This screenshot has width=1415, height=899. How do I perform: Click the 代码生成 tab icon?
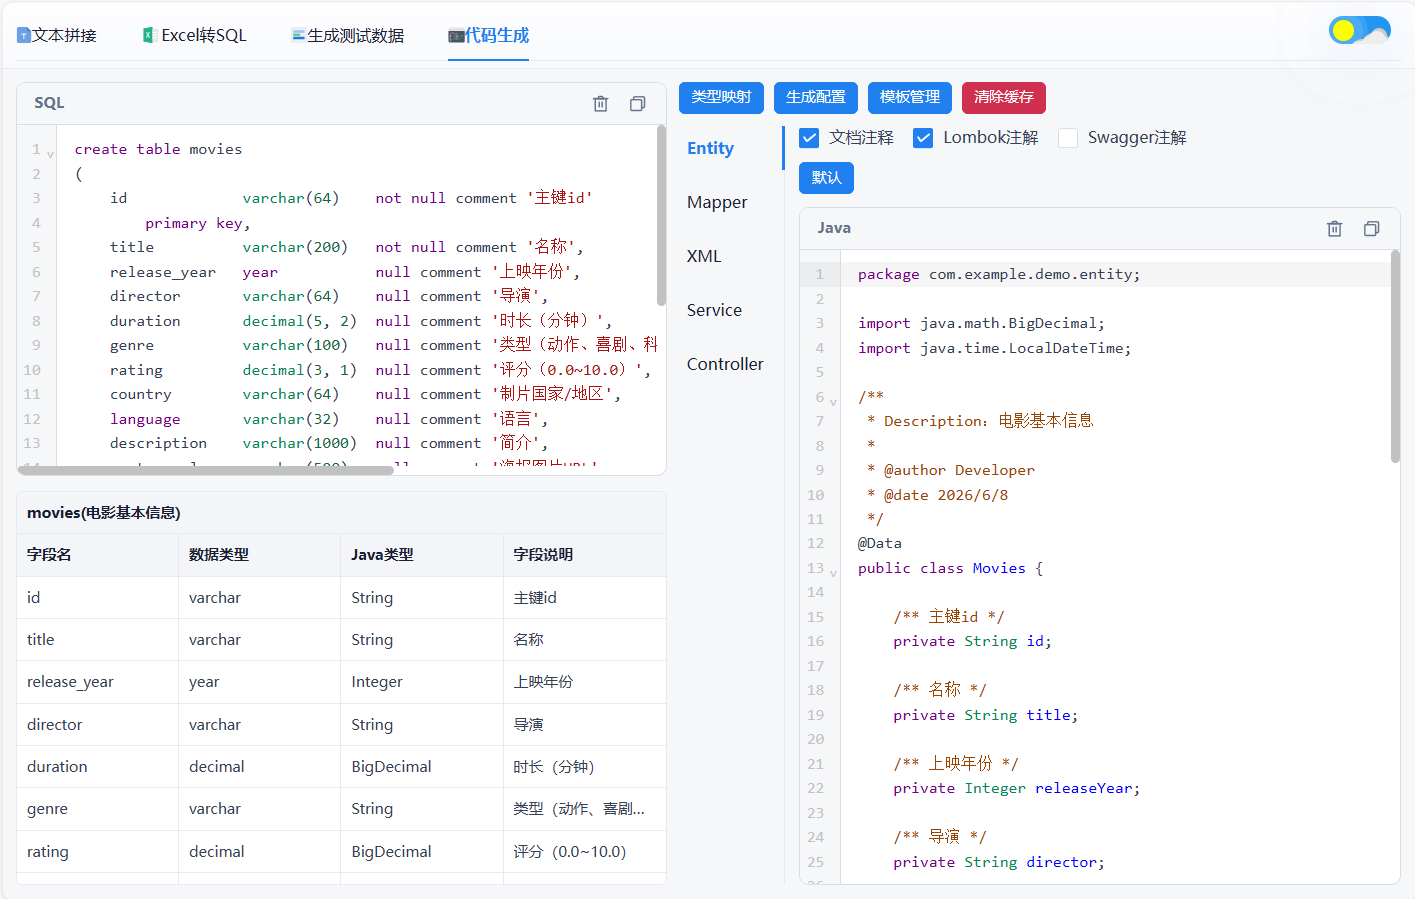pos(456,36)
